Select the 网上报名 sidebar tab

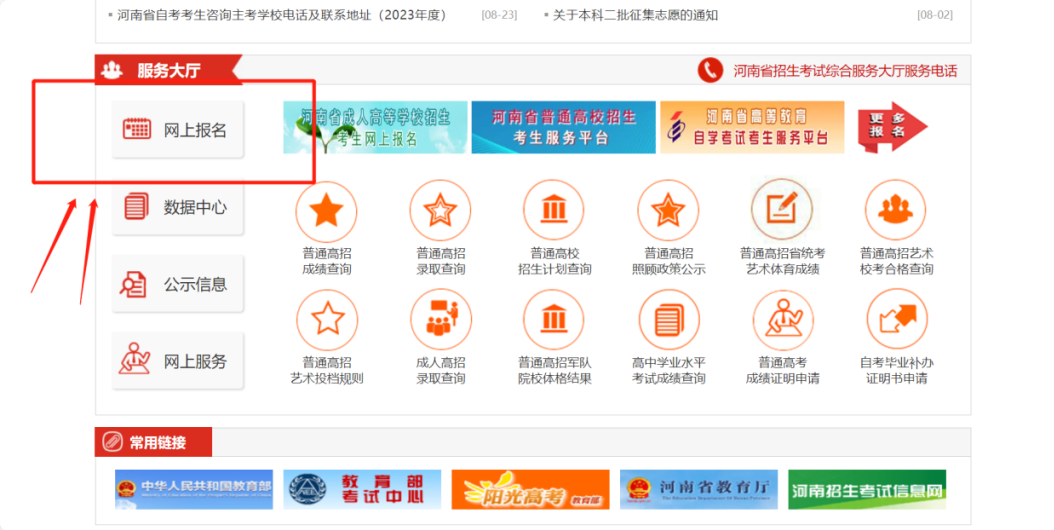tap(178, 130)
